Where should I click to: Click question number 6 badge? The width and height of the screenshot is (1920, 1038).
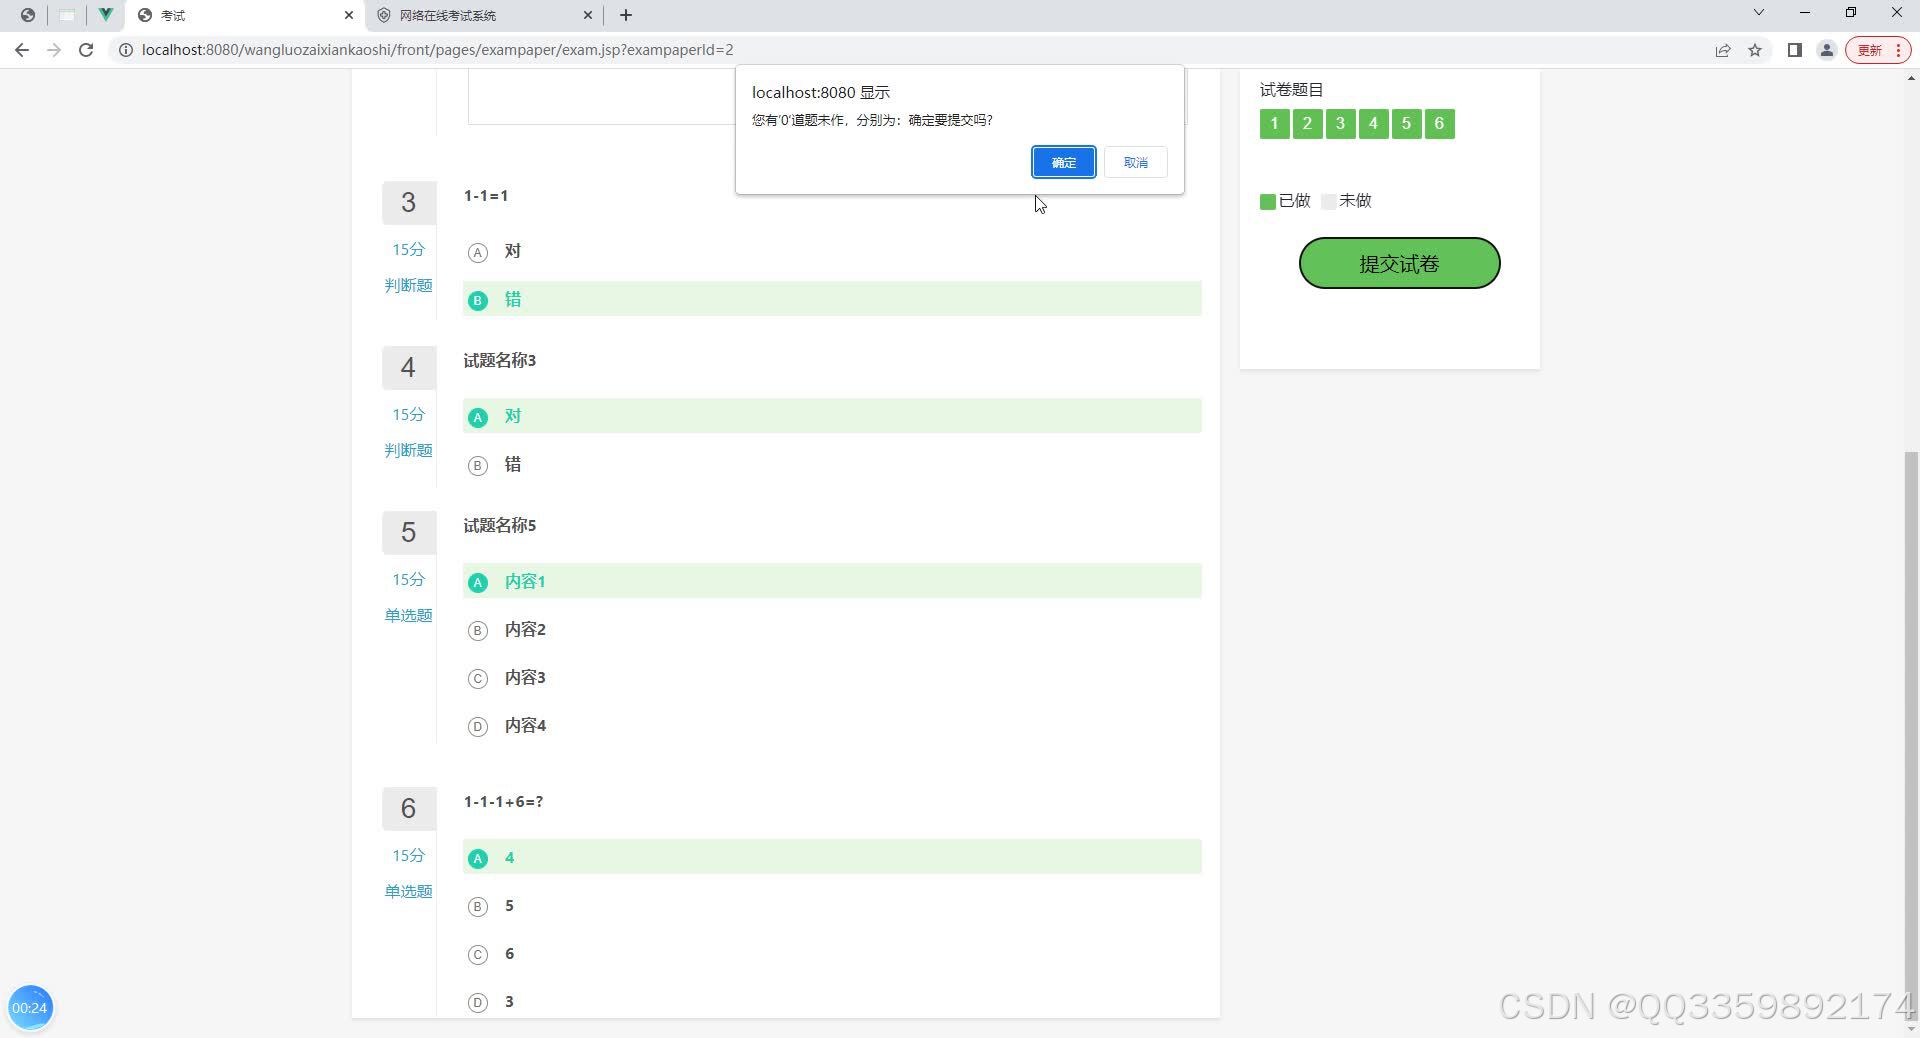tap(408, 809)
